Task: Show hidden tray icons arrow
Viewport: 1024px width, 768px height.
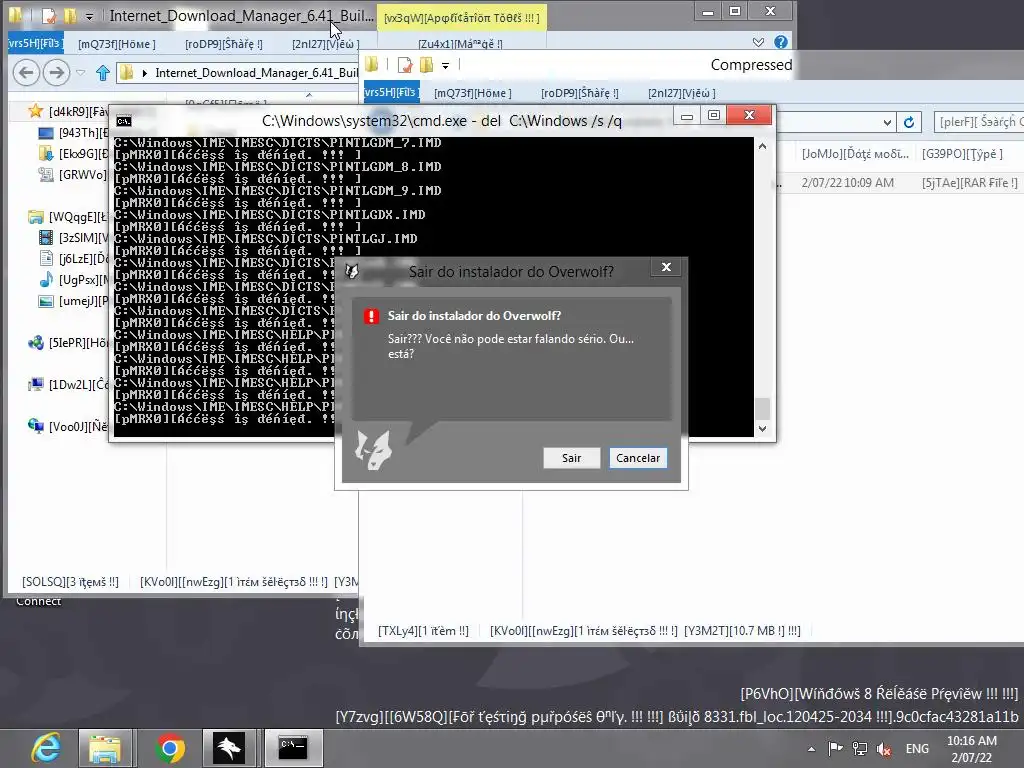Action: click(x=811, y=749)
